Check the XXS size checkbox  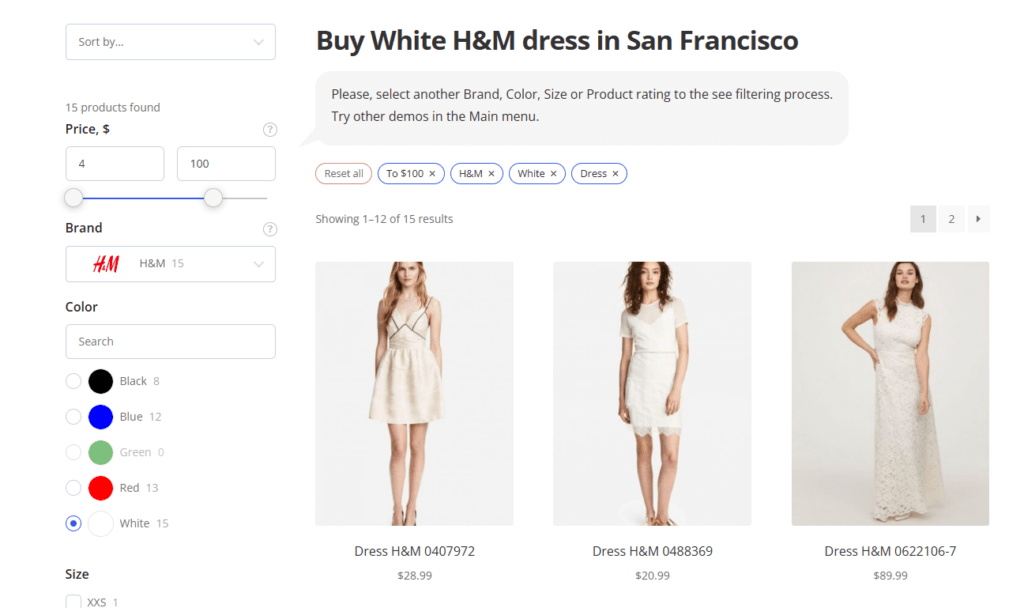73,601
